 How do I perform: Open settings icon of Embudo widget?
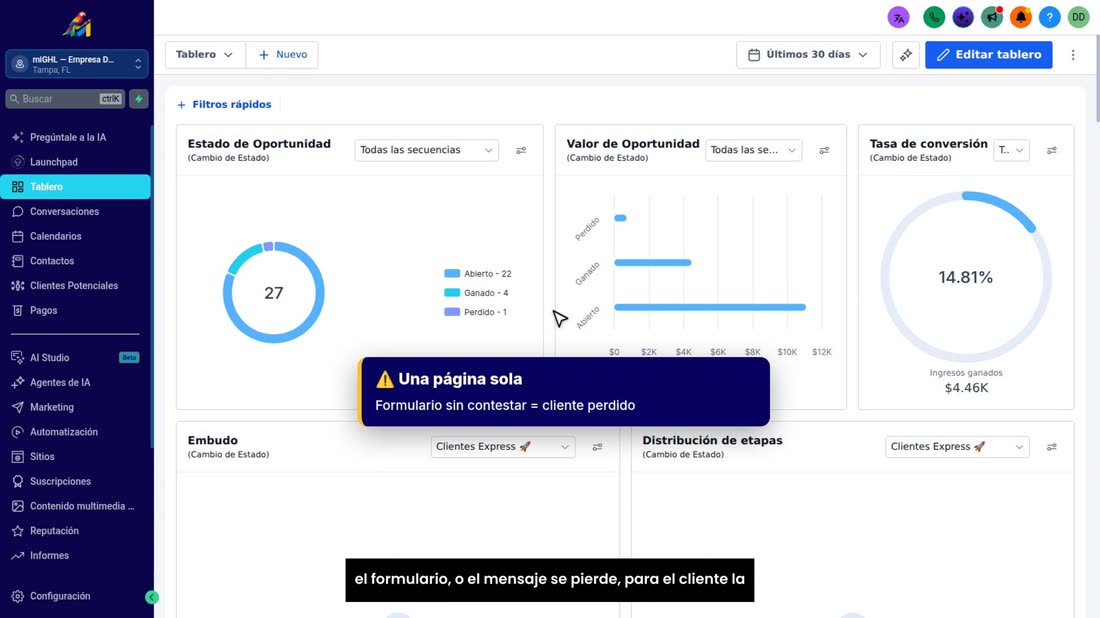click(597, 447)
